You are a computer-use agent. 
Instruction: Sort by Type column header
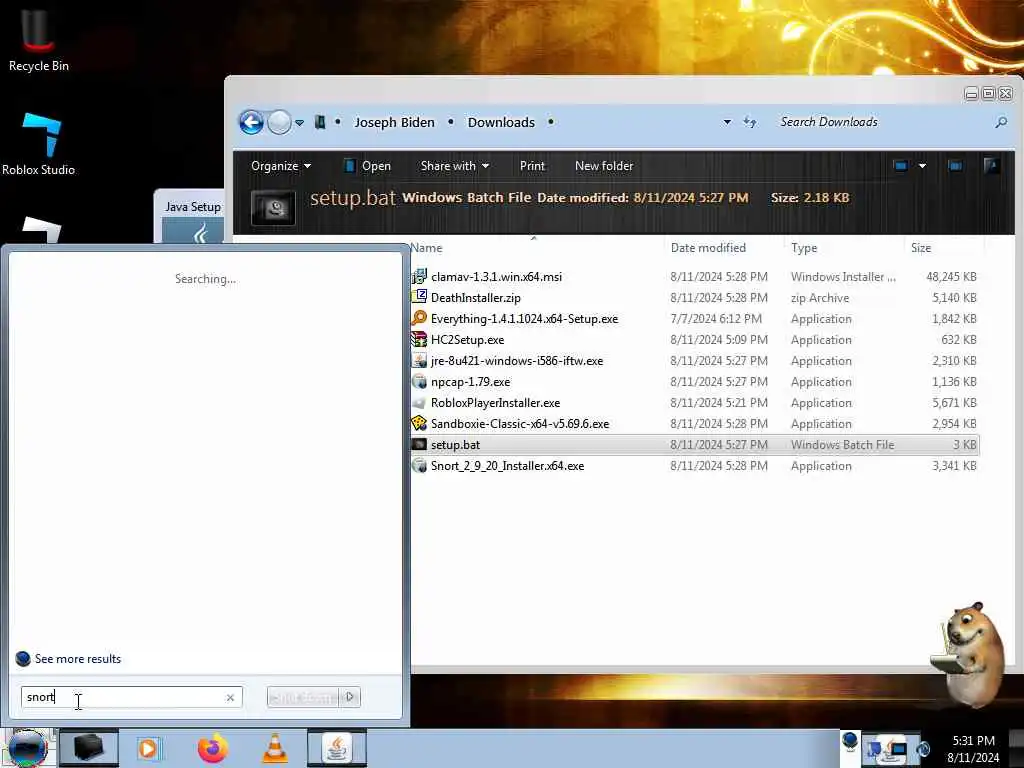click(x=804, y=248)
